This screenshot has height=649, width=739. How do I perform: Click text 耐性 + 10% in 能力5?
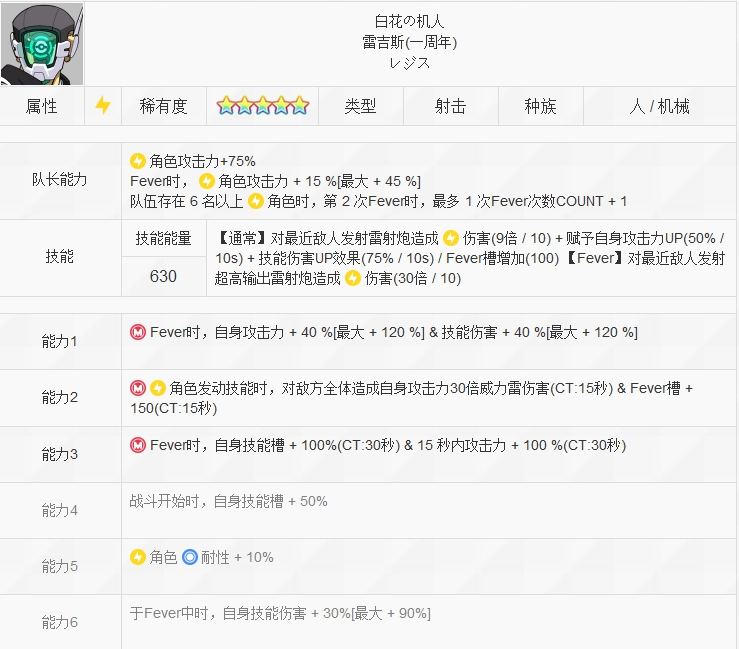[237, 557]
